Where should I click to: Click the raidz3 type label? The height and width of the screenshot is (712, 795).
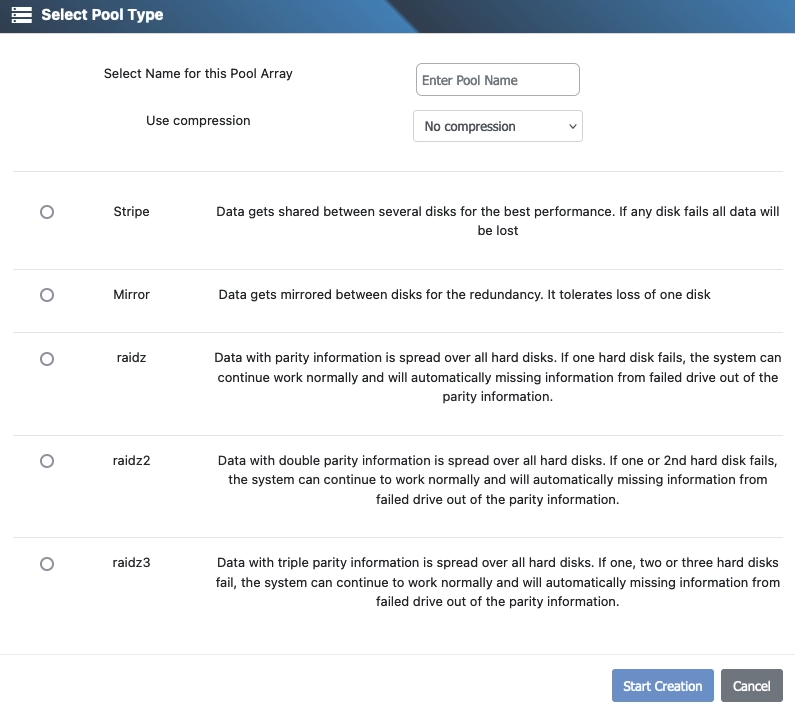[x=131, y=563]
